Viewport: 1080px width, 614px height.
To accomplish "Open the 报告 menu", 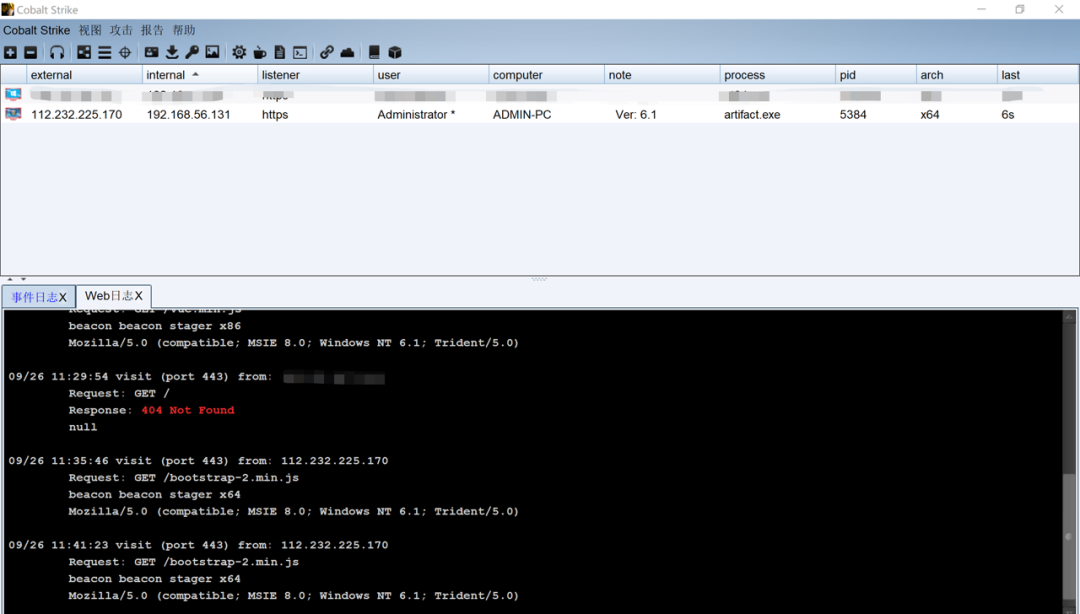I will tap(152, 30).
